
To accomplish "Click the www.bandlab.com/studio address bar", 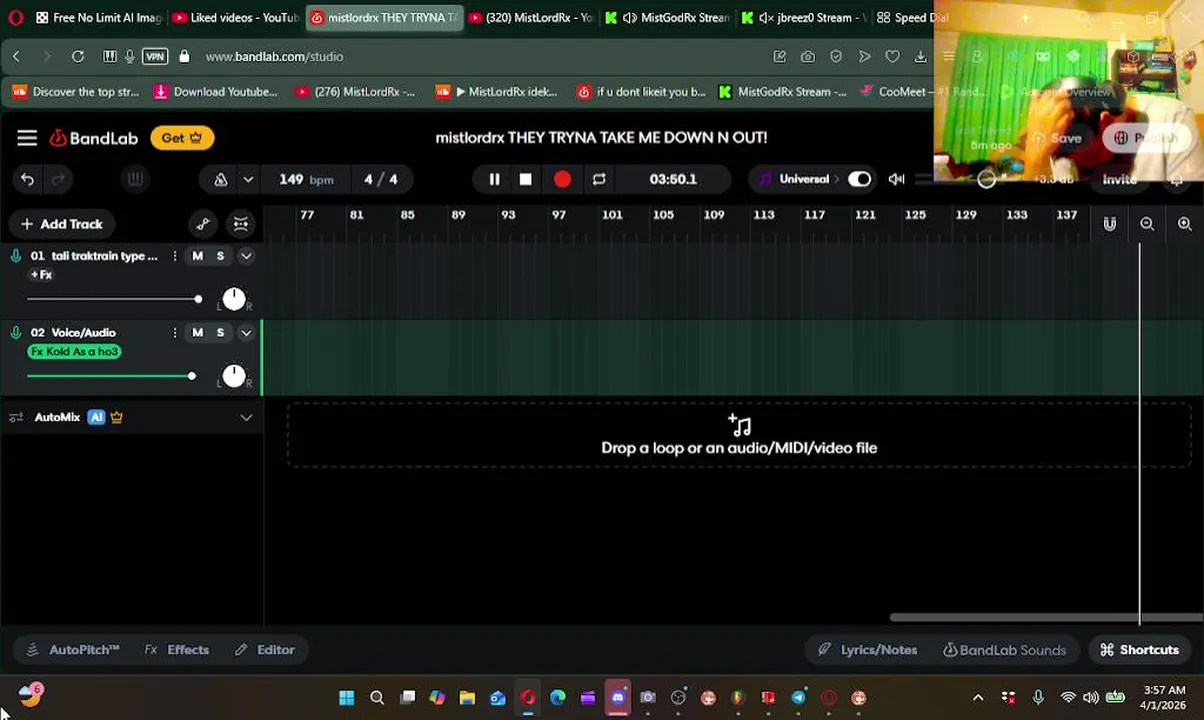I will pyautogui.click(x=274, y=57).
